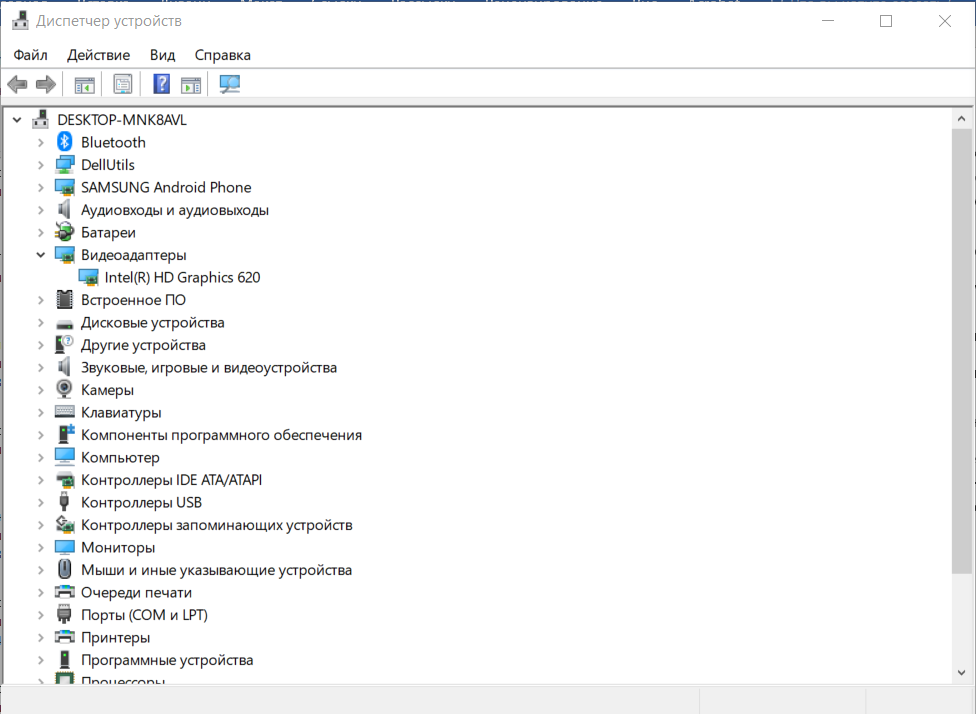Viewport: 976px width, 714px height.
Task: Expand the Контроллеры IDE ATA/ATAPI category
Action: 40,480
